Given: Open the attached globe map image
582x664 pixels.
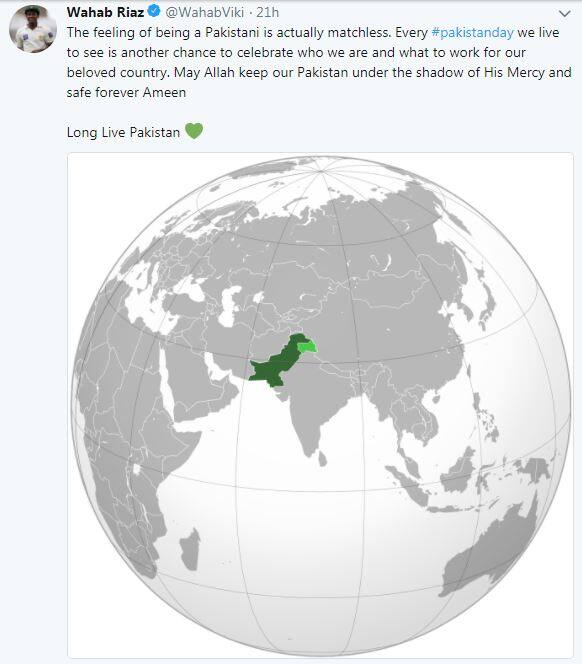Looking at the screenshot, I should coord(320,405).
